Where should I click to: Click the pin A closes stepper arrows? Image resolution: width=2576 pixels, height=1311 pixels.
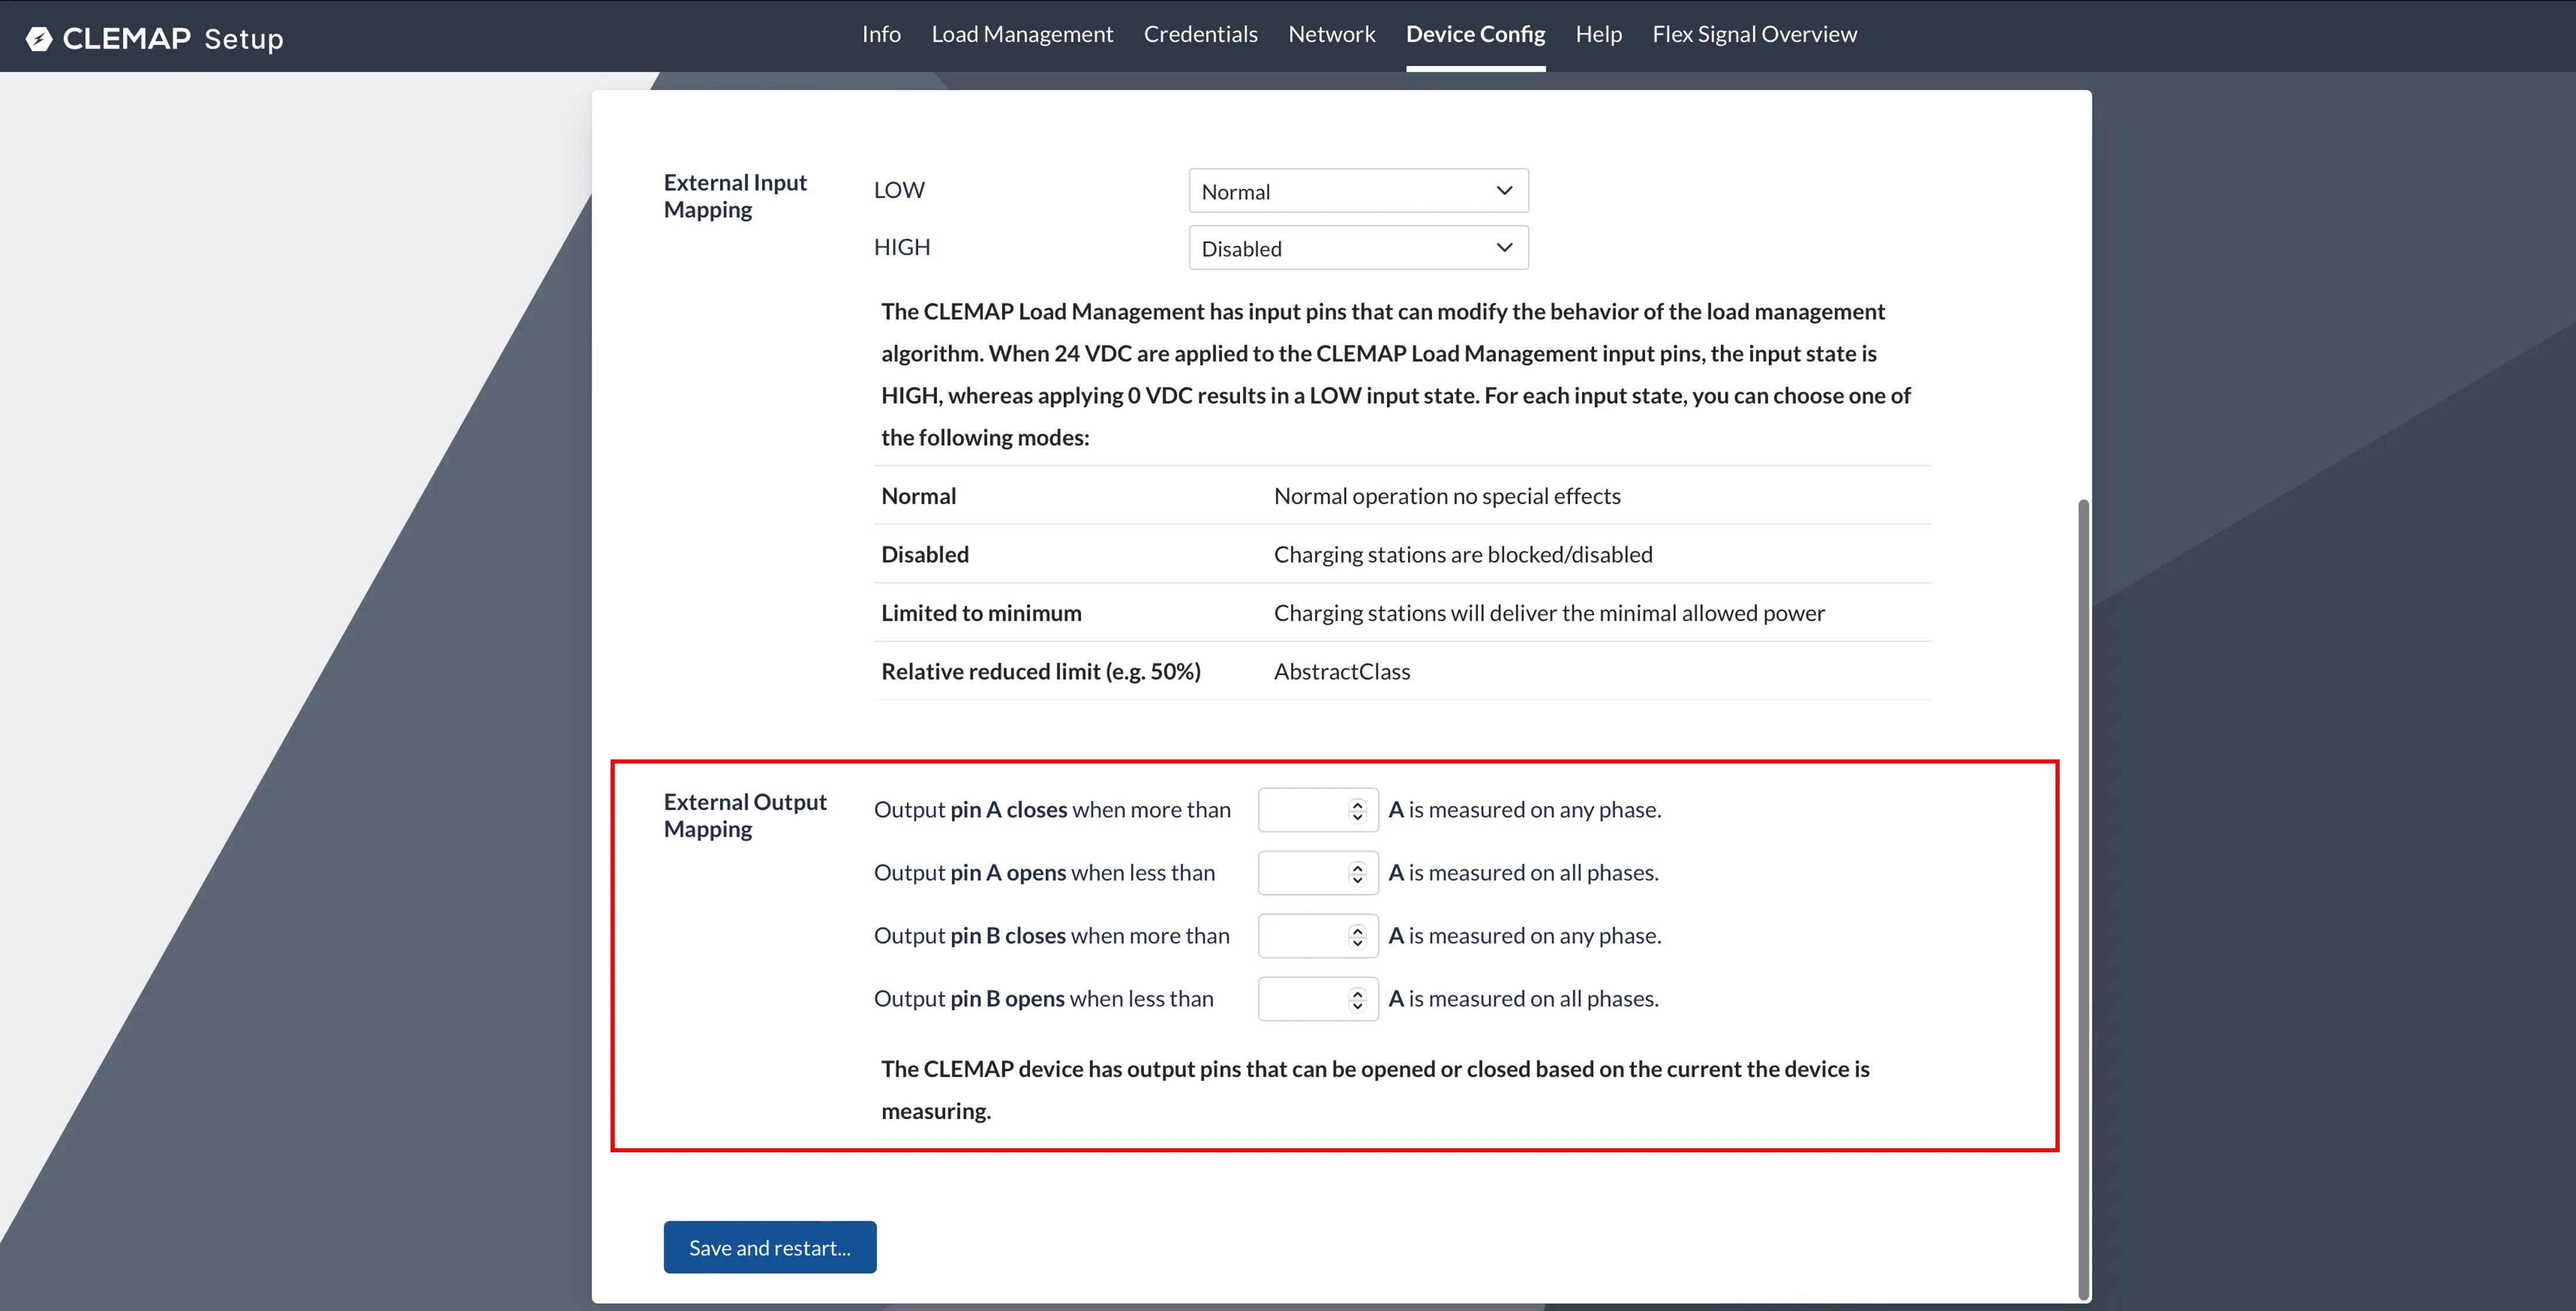point(1357,810)
